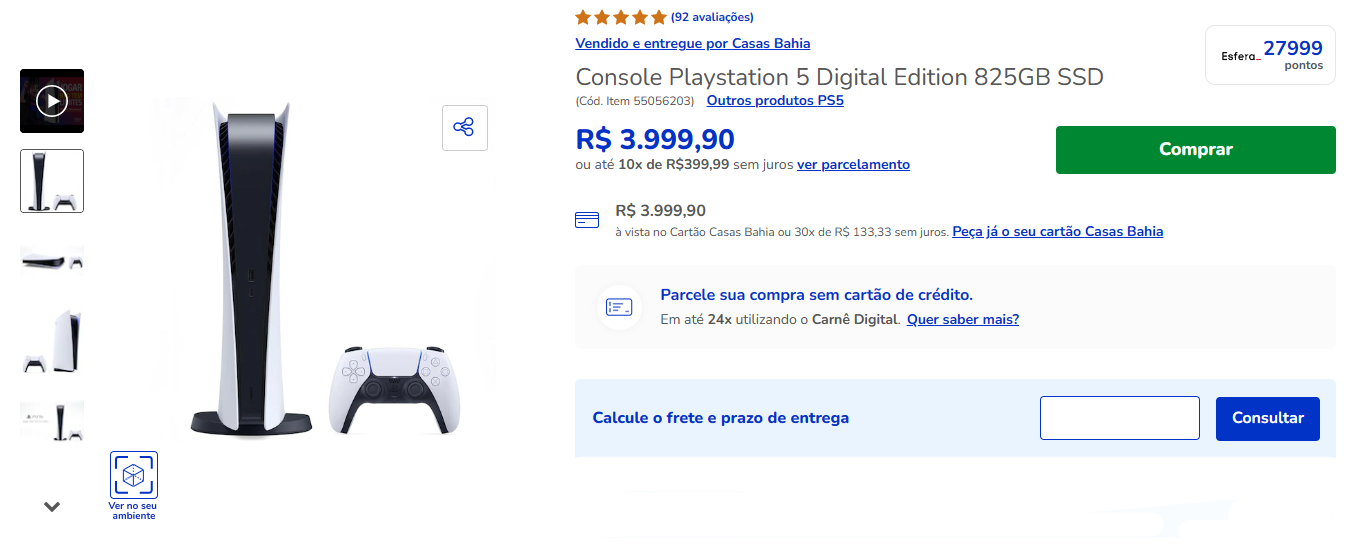Select the angled console view thumbnail
Screen dimensions: 1361x548
click(52, 341)
